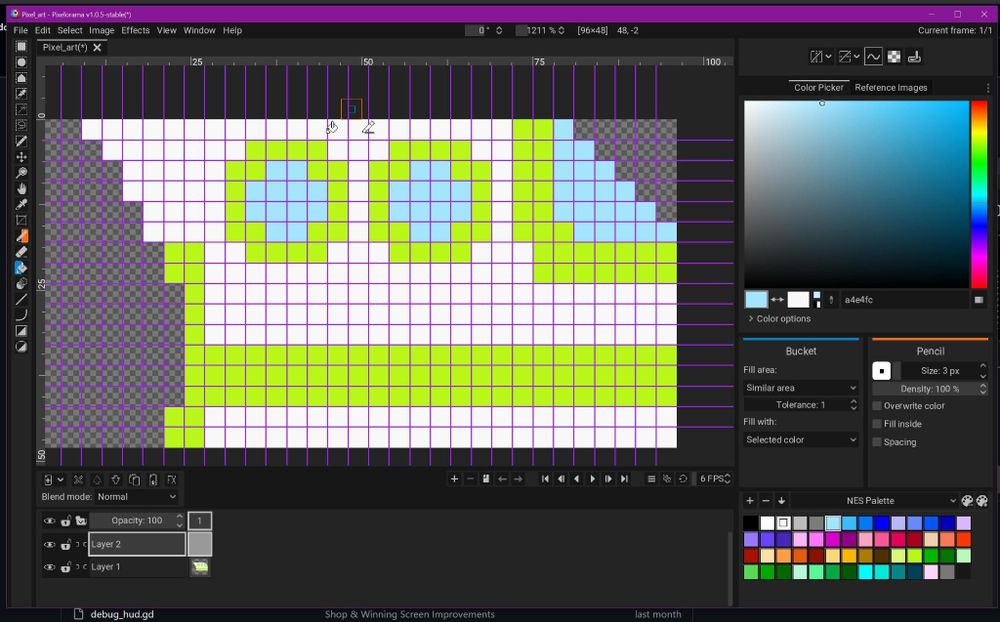Select the Ellipse shape tool

coord(21,346)
